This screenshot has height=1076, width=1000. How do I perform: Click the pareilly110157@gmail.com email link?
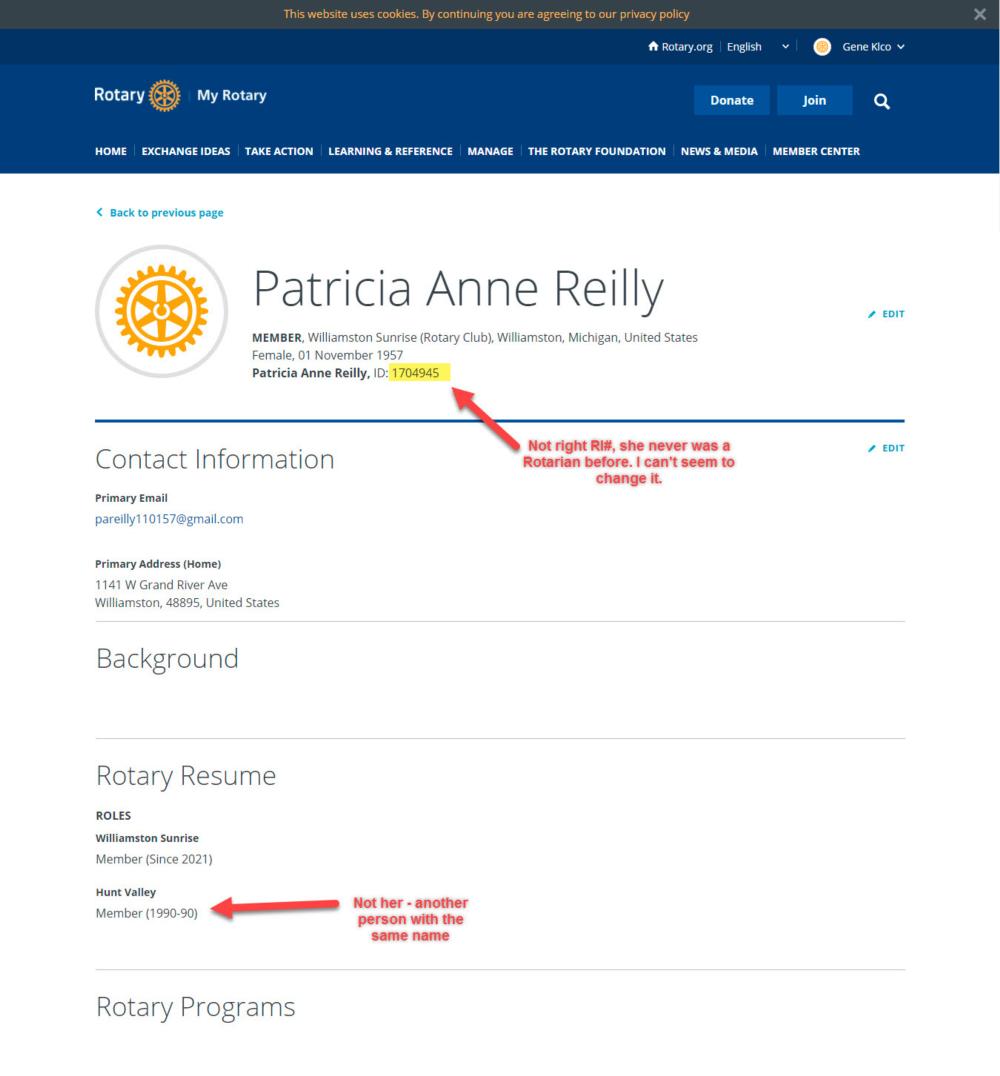click(x=169, y=519)
